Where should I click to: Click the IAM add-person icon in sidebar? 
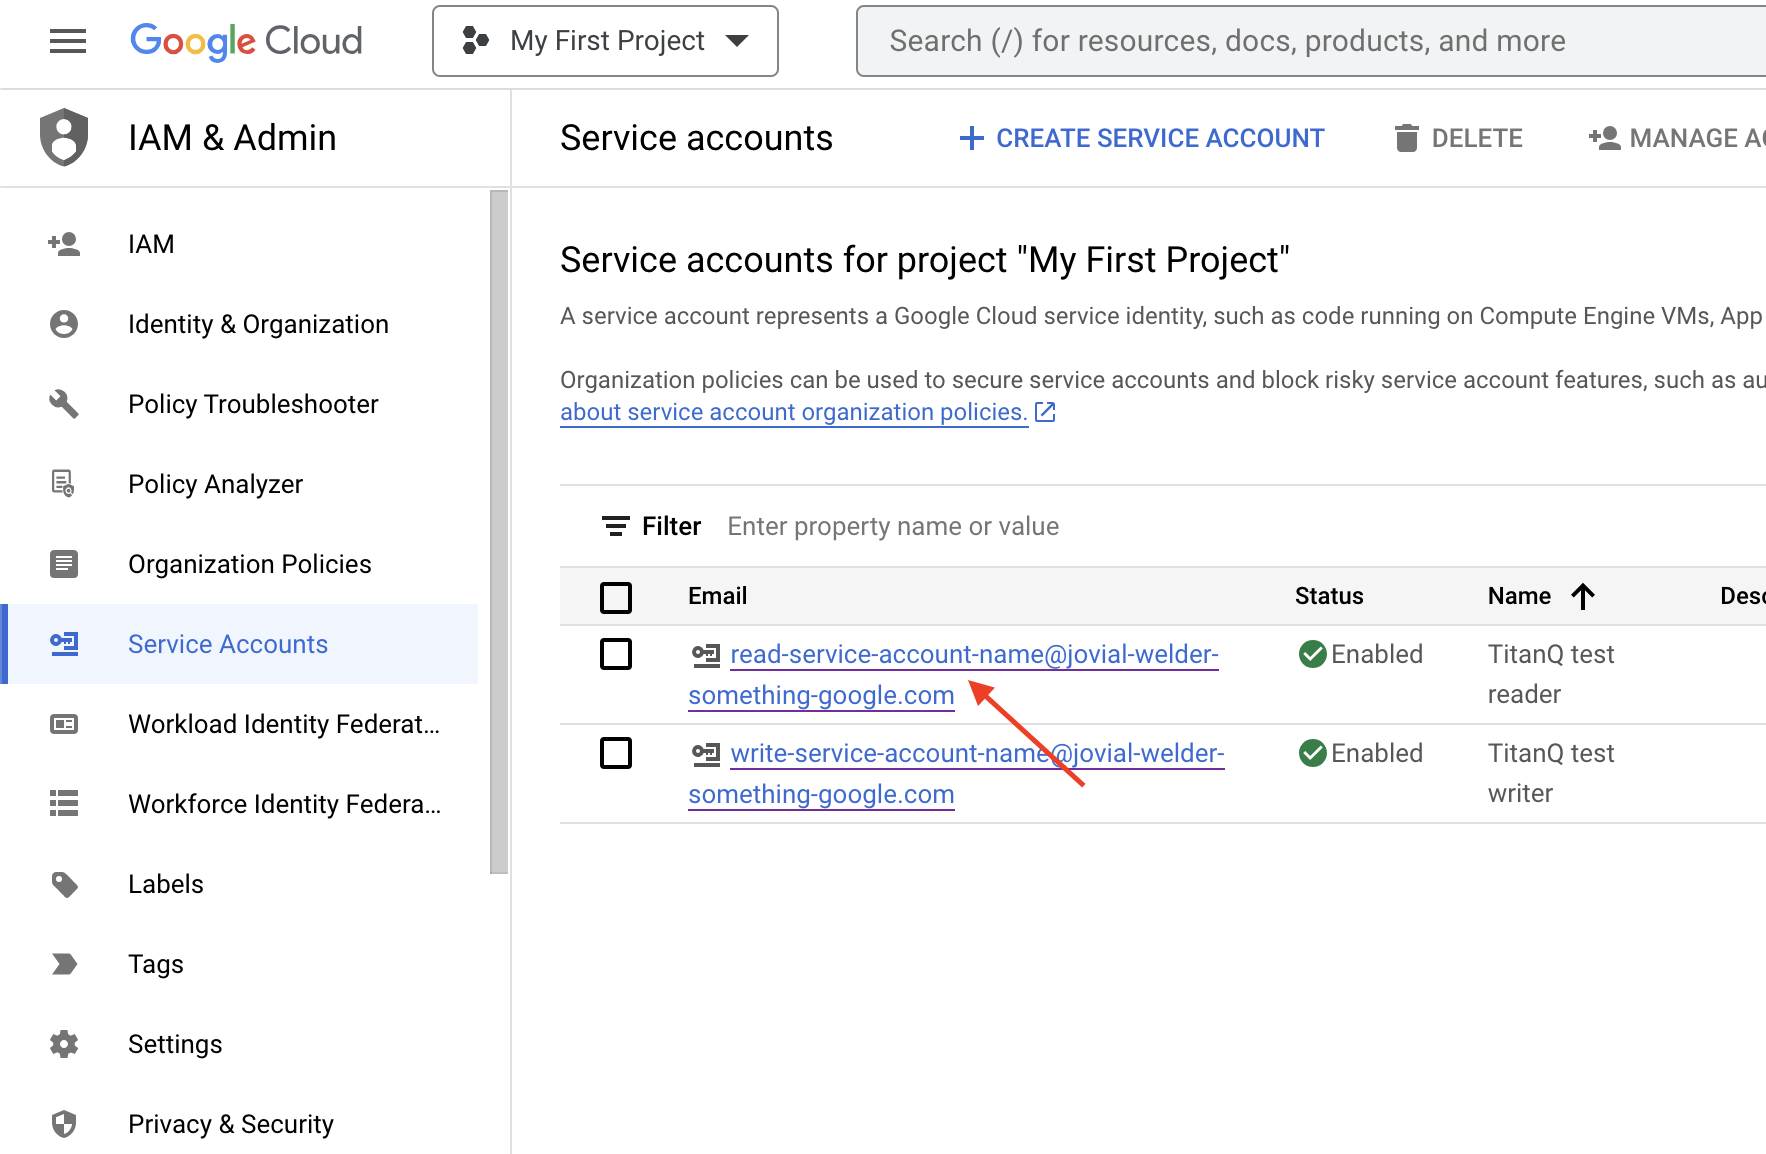click(64, 244)
